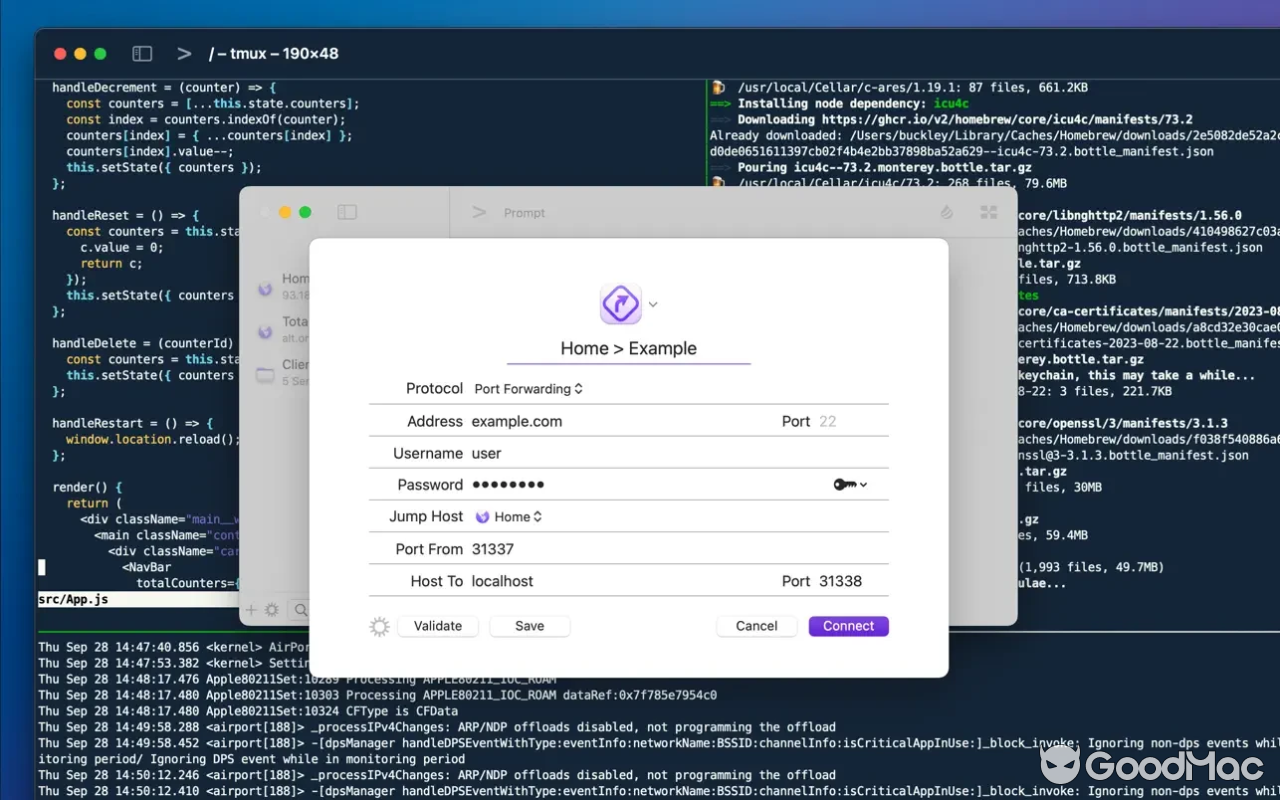Click the search magnifier icon below the sidebar
This screenshot has height=800, width=1280.
pos(299,609)
